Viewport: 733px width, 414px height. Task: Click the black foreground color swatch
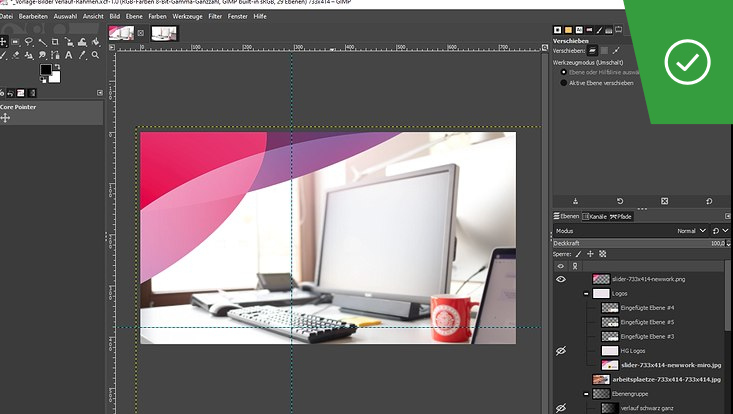coord(45,70)
